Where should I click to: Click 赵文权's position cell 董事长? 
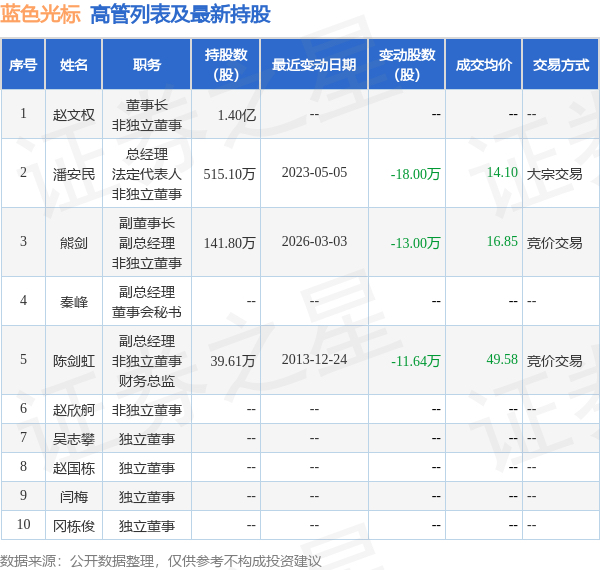[x=147, y=105]
